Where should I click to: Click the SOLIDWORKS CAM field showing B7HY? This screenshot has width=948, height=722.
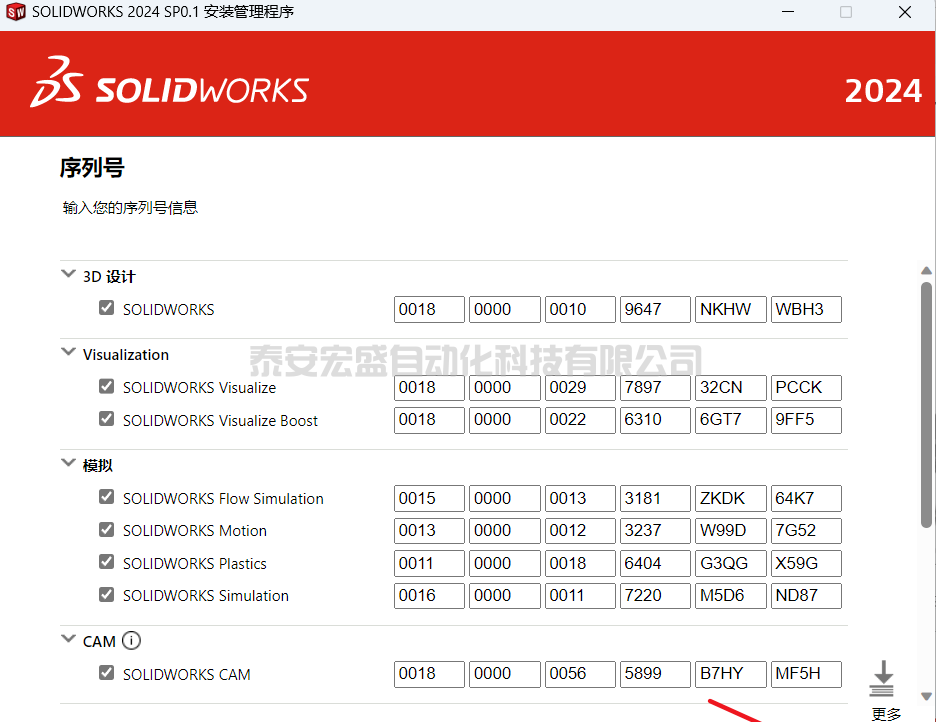pos(730,674)
